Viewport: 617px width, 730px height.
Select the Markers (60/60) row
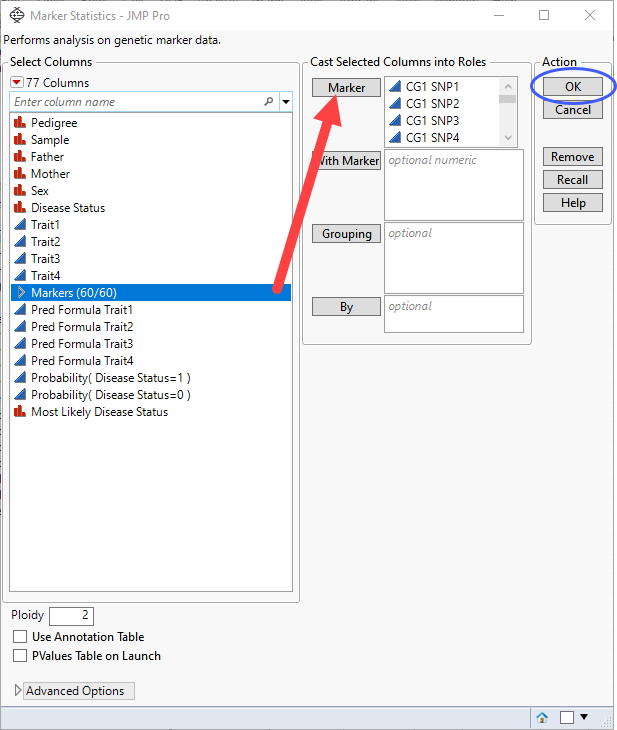(x=151, y=292)
